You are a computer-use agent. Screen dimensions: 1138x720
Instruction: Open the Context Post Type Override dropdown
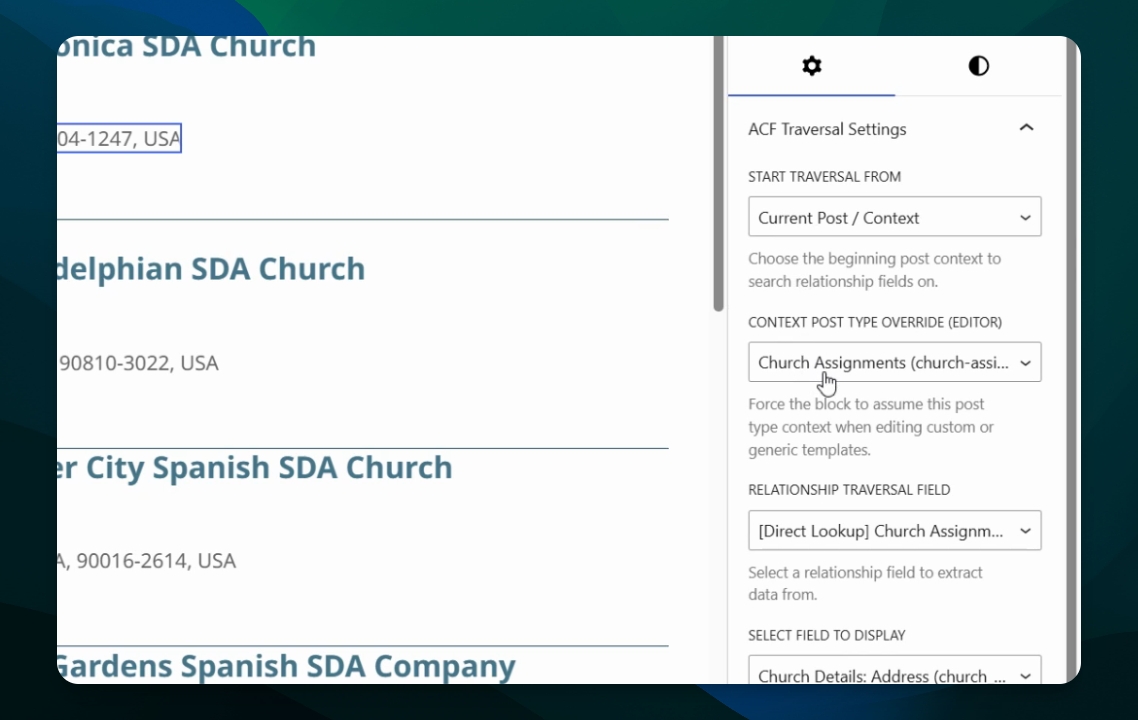point(894,361)
